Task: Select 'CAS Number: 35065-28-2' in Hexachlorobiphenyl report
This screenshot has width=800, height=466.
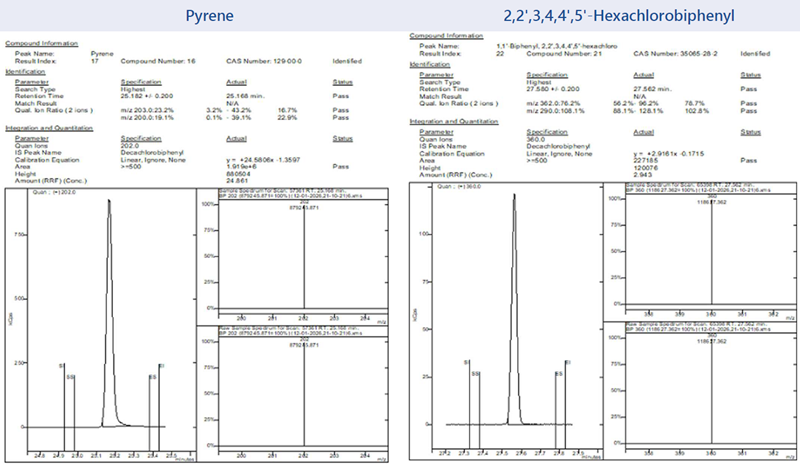Action: point(675,54)
